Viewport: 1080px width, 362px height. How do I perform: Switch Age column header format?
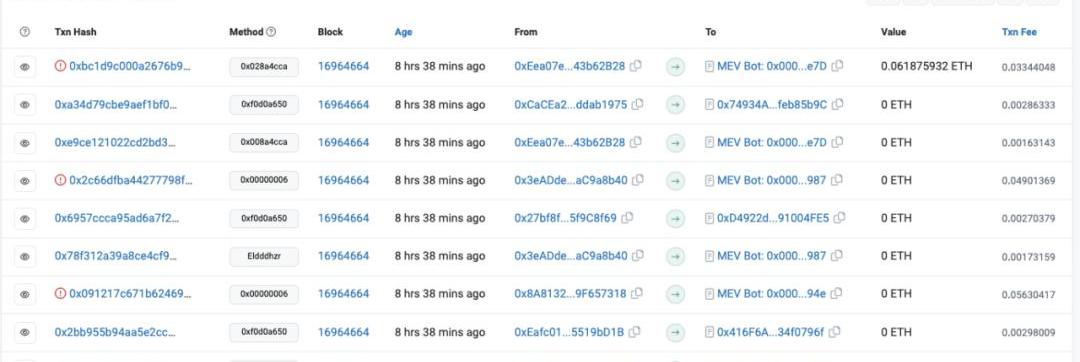click(404, 32)
